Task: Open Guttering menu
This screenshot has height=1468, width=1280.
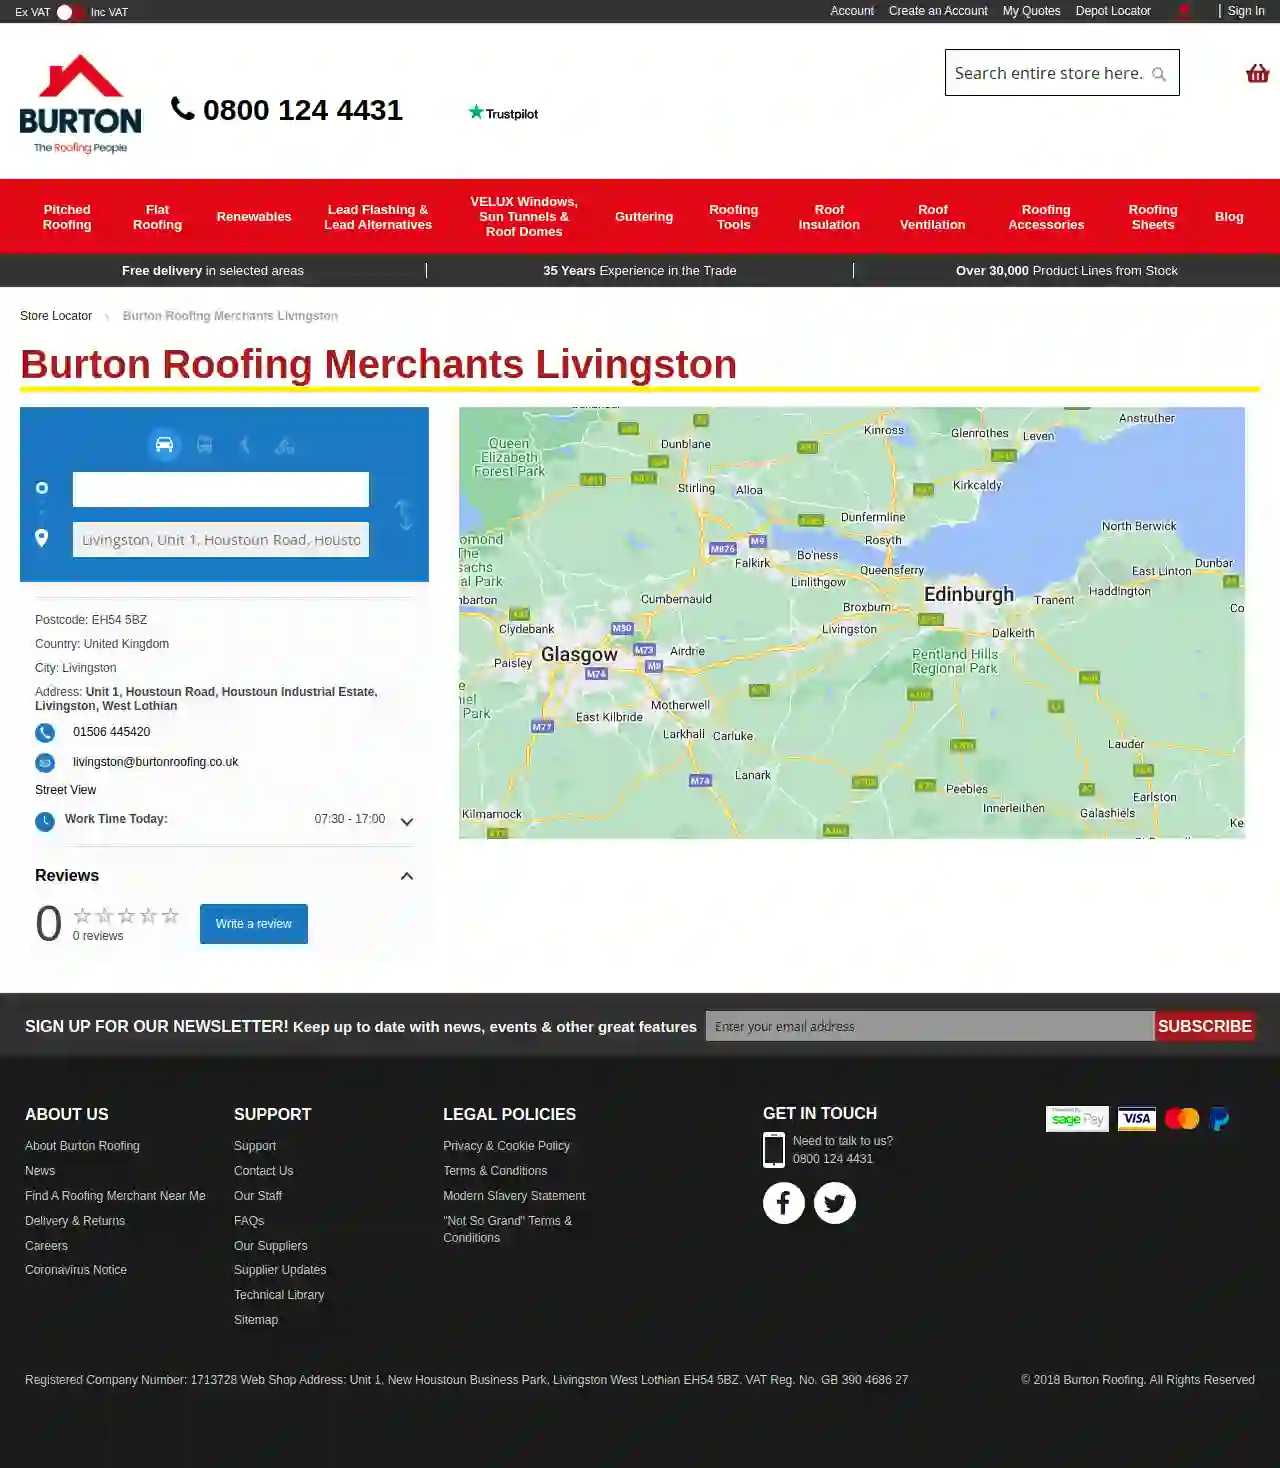Action: click(644, 217)
